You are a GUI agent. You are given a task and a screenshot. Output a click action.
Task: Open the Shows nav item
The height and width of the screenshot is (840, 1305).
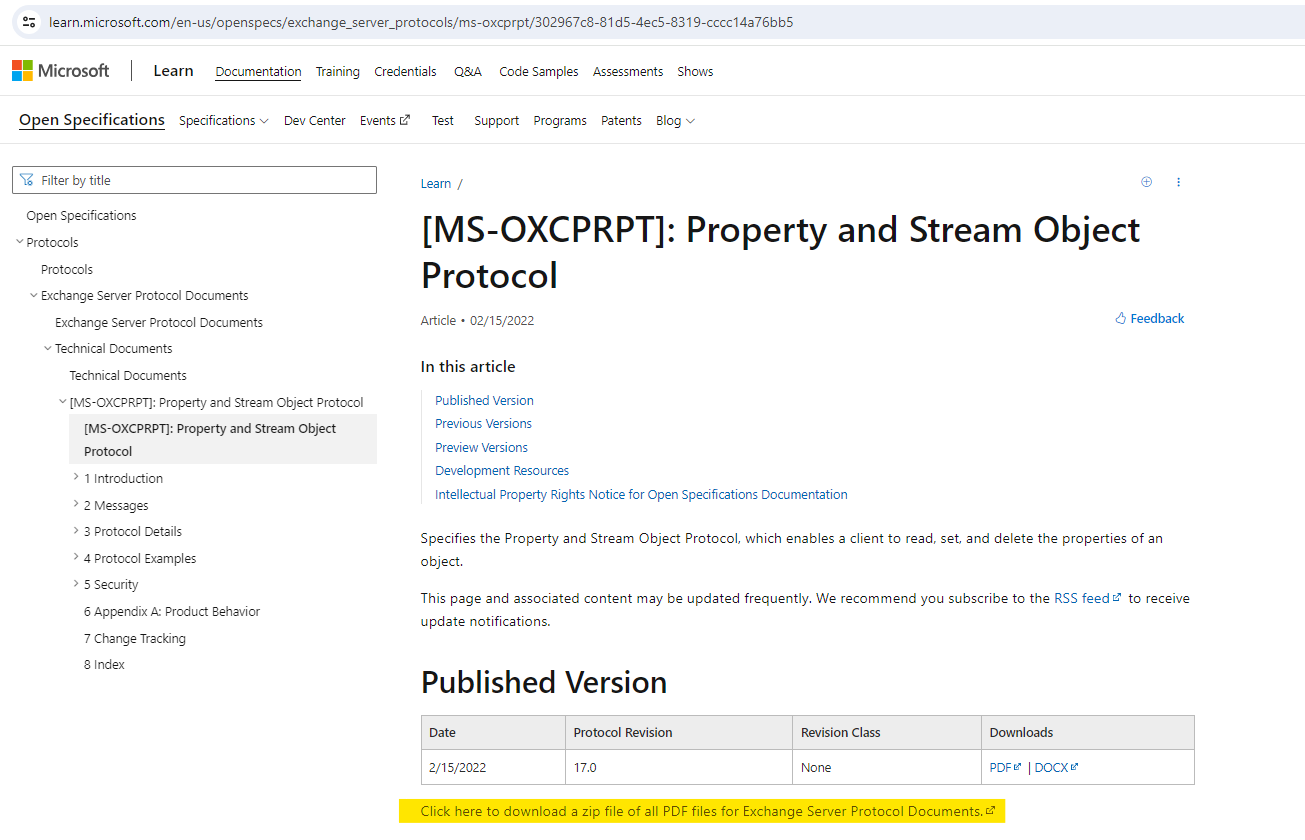695,72
